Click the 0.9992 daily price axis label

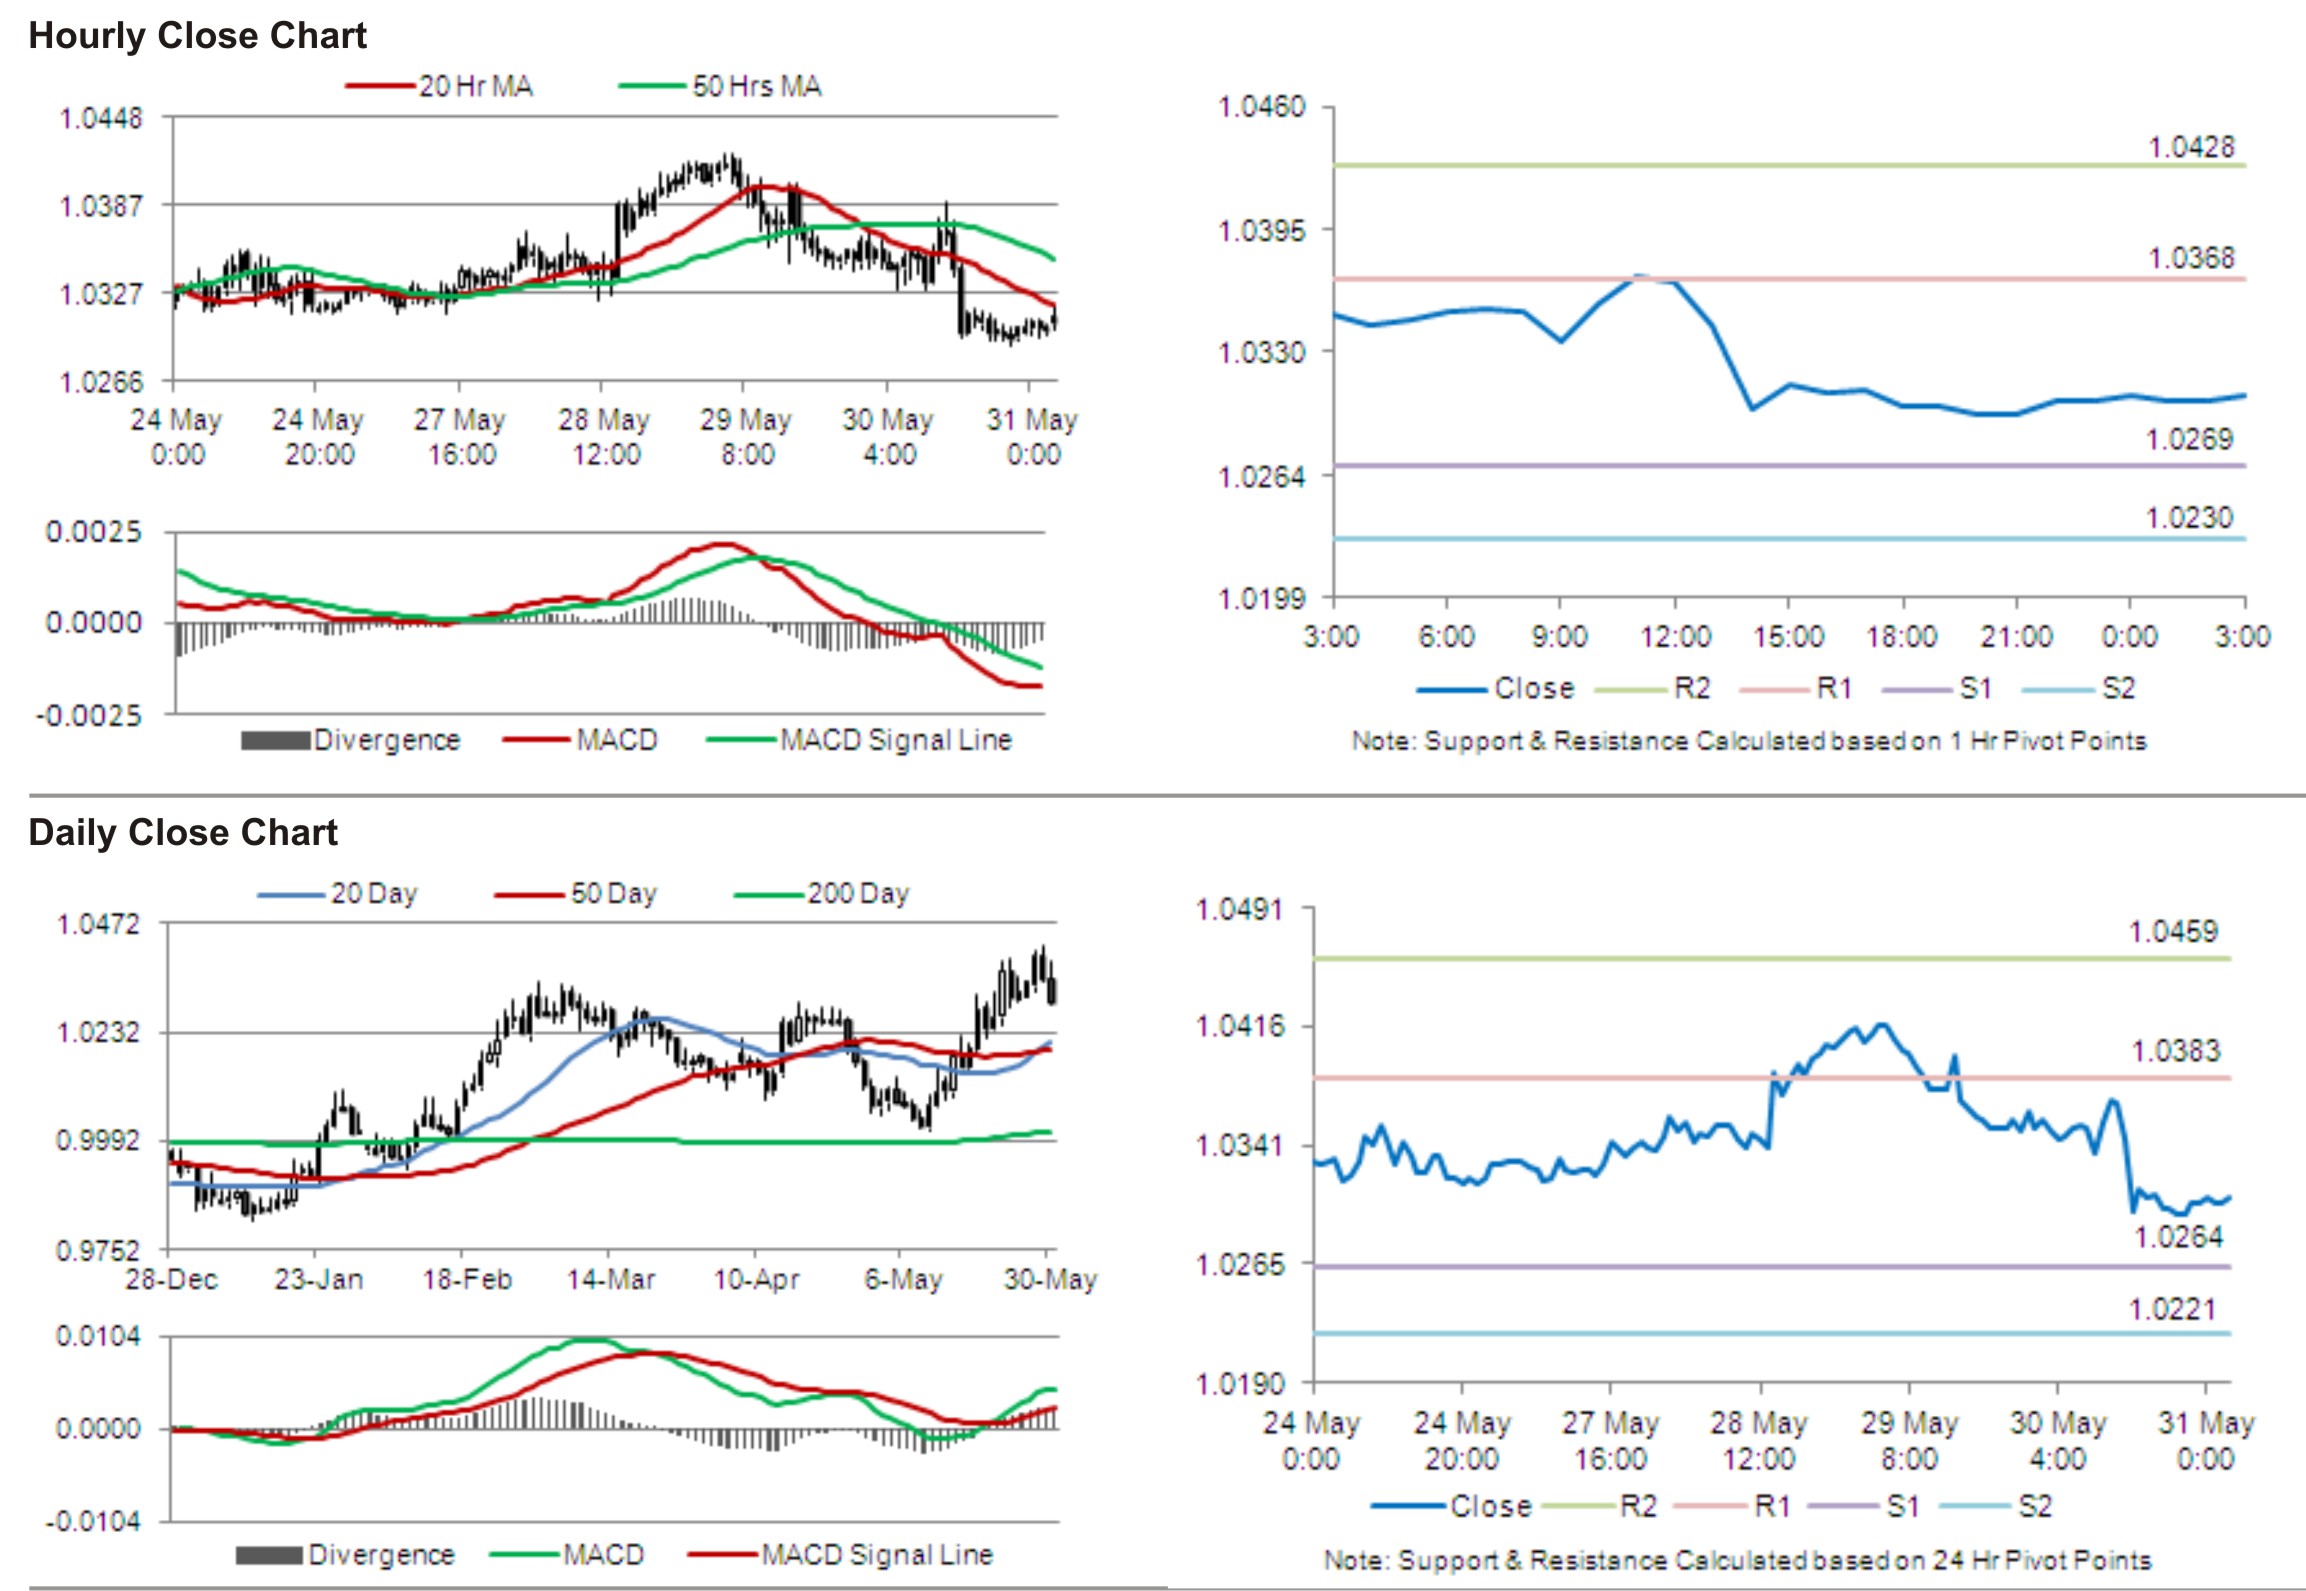click(x=99, y=1141)
